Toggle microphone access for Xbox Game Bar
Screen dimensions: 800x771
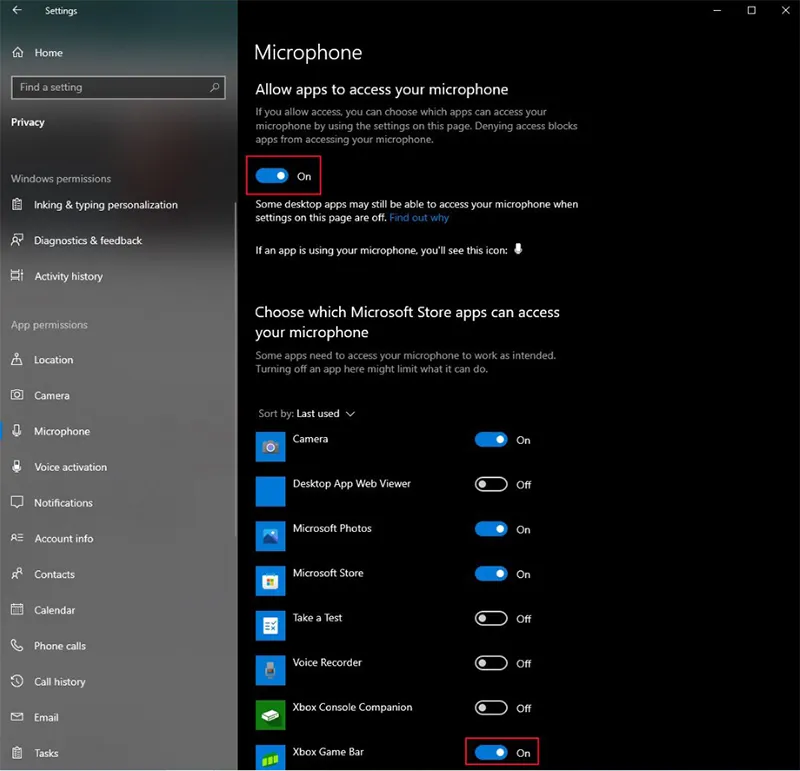tap(491, 752)
